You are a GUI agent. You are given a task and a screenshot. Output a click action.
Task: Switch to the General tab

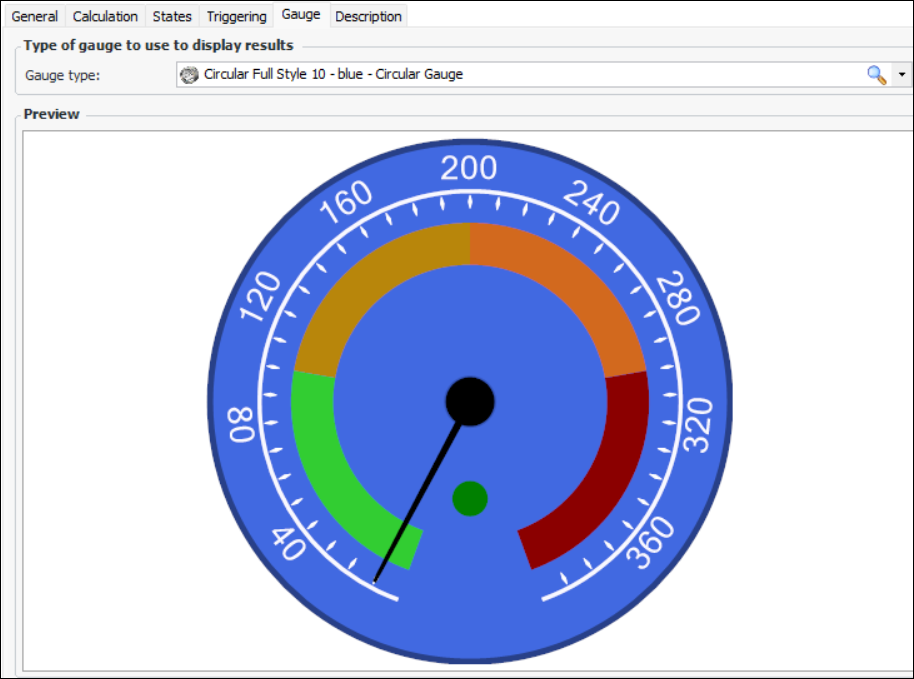[35, 16]
